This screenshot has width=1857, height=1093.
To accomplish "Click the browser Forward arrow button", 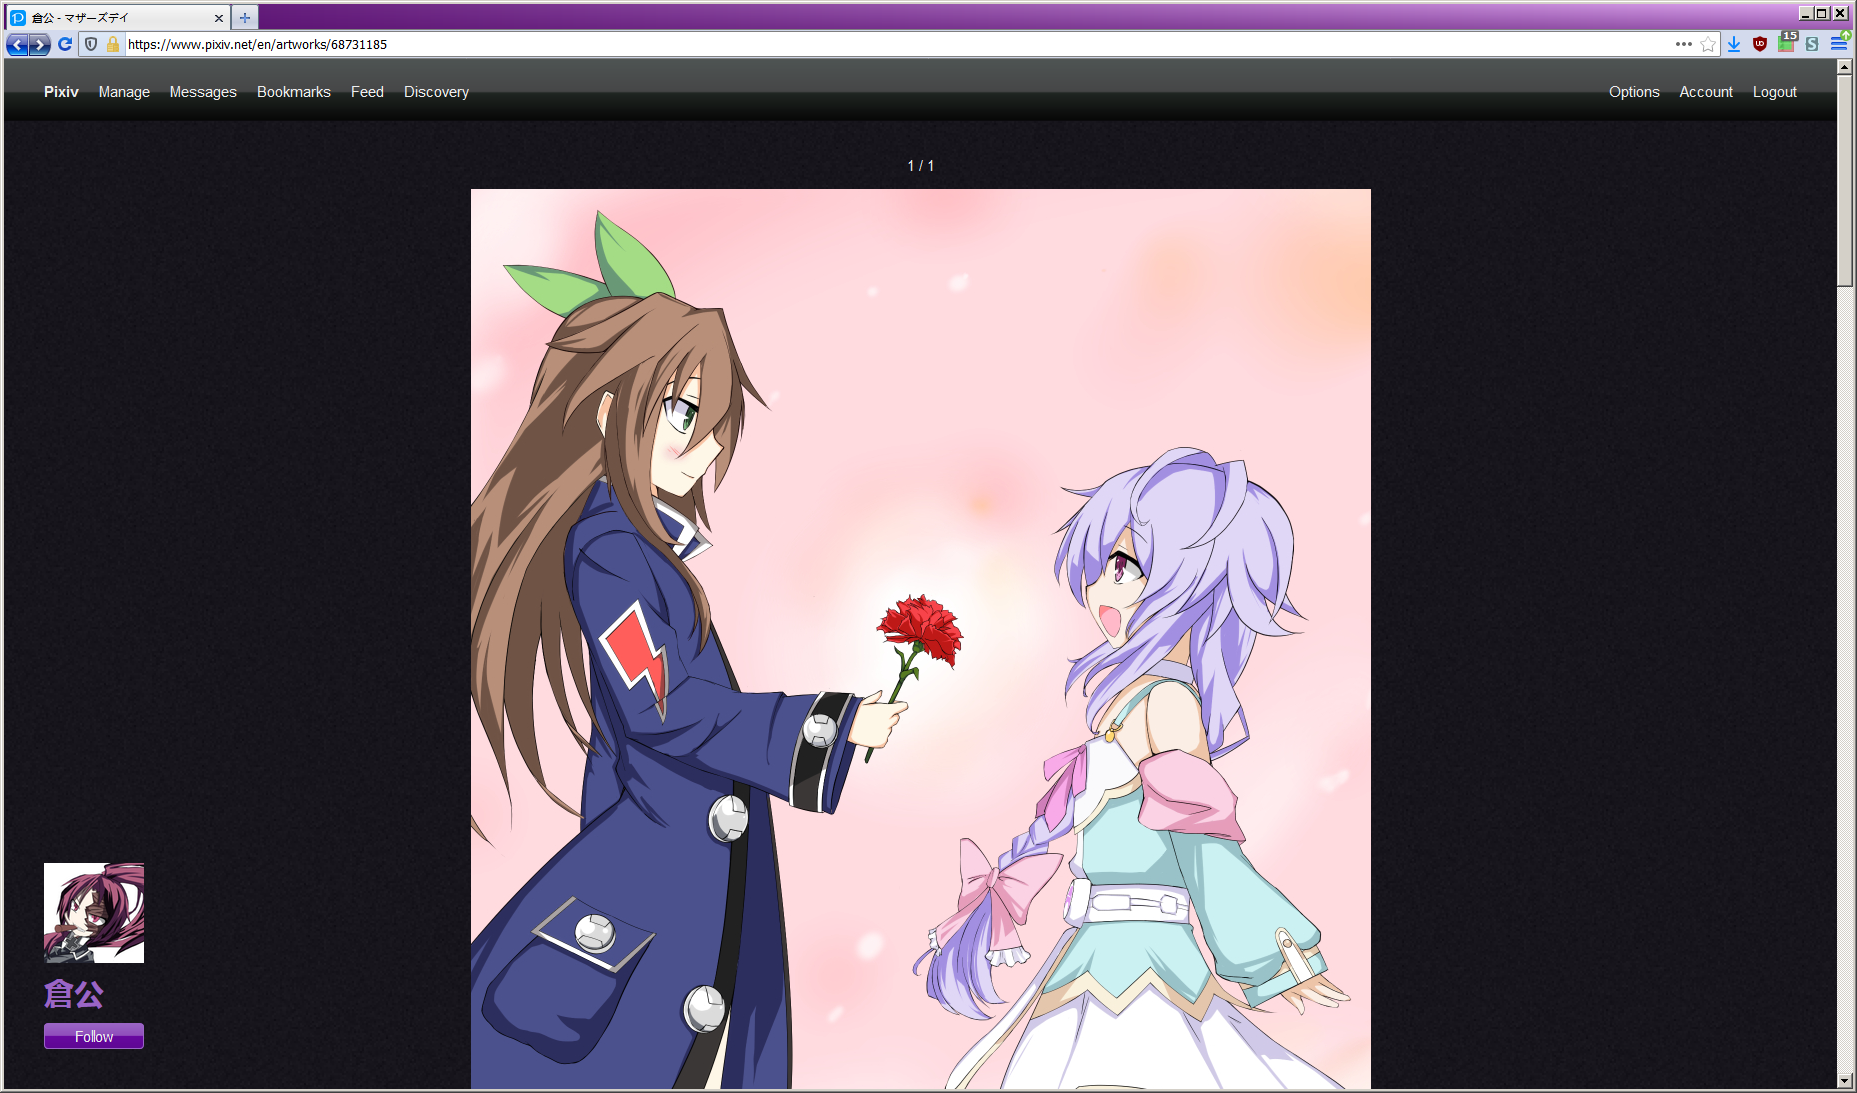I will click(40, 44).
